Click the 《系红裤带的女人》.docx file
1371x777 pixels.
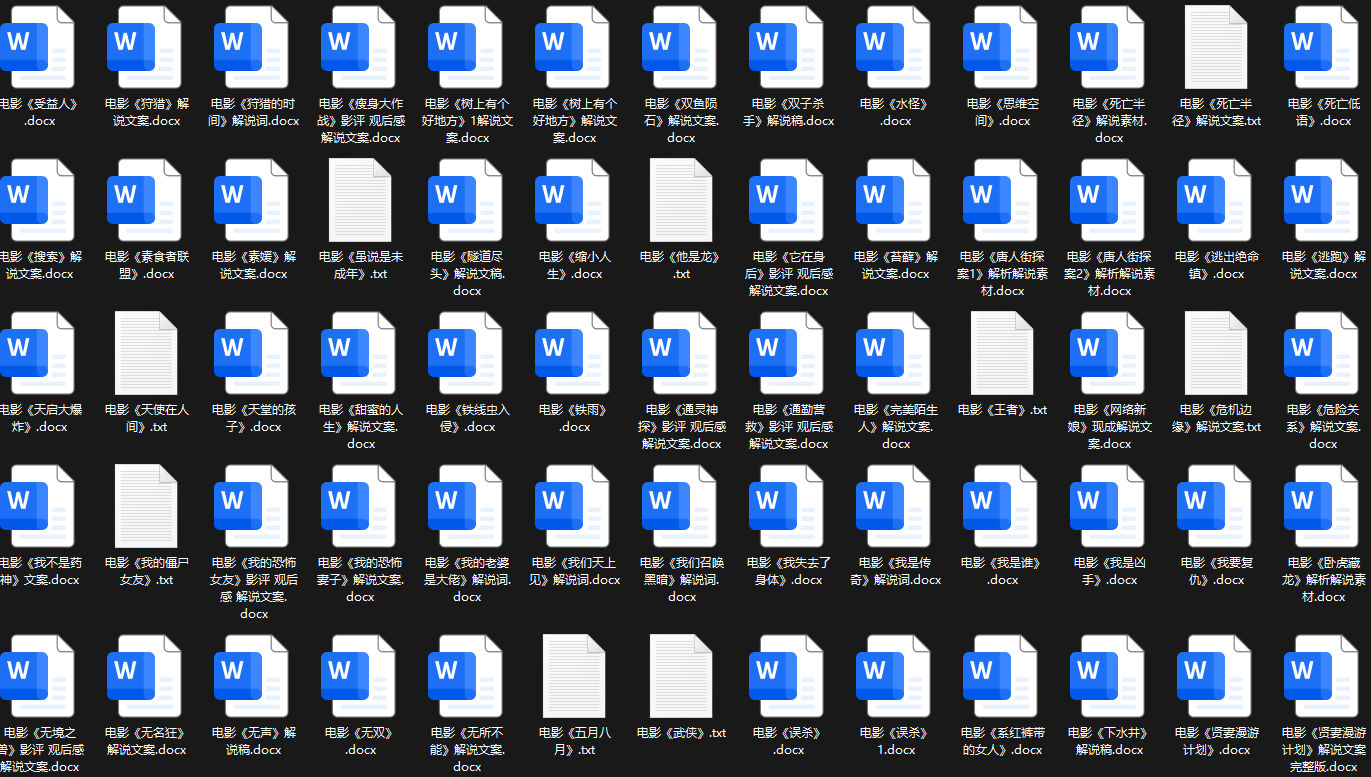tap(1001, 674)
